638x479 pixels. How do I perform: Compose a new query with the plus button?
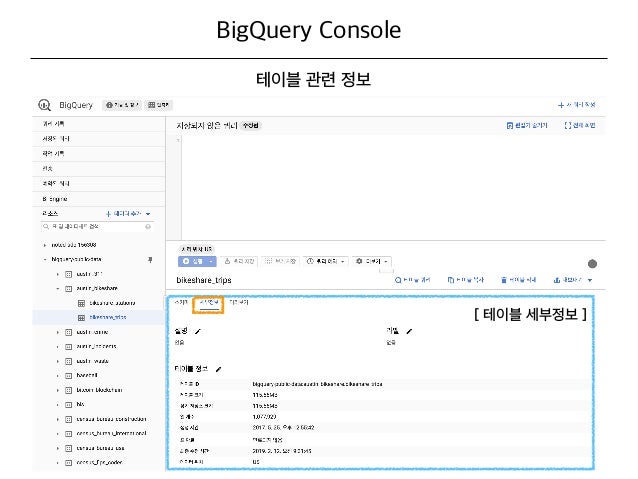(576, 105)
